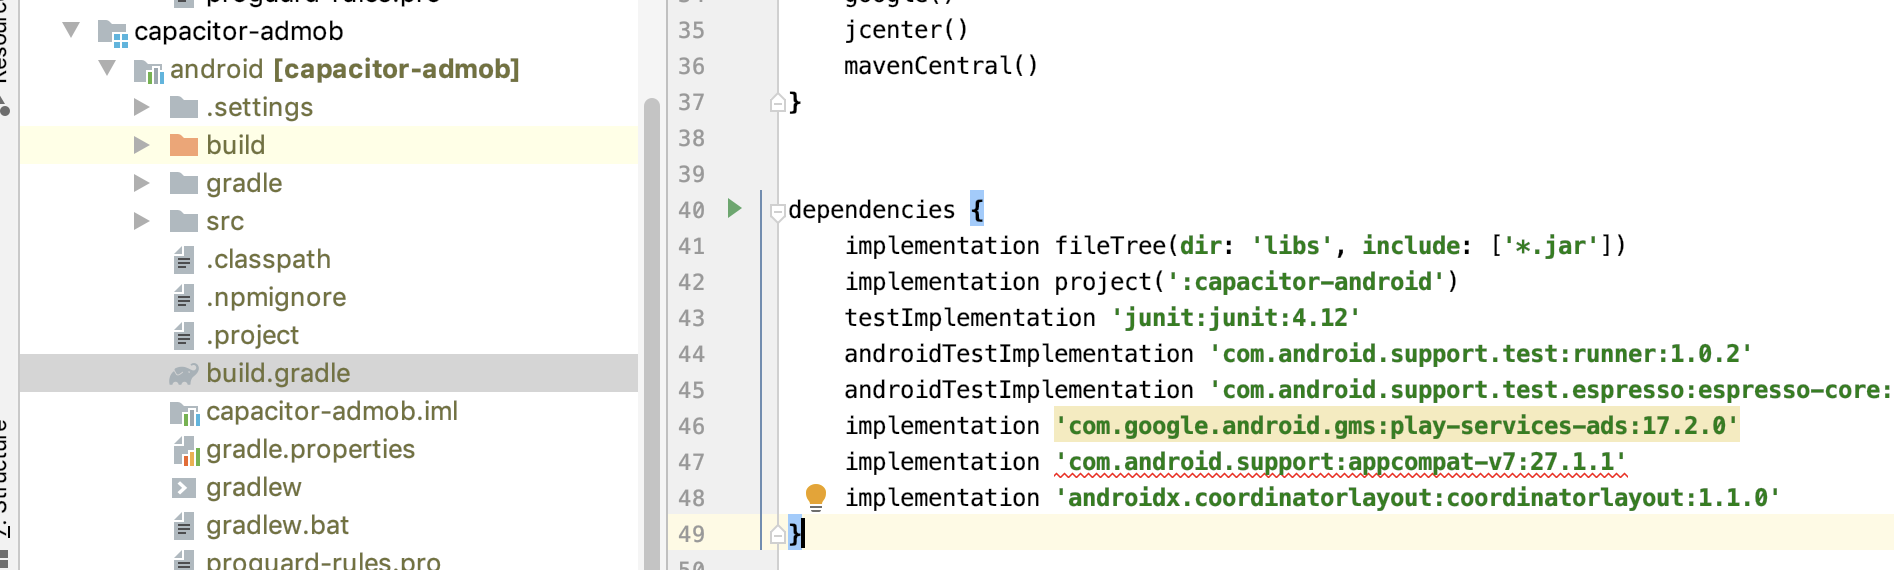
Task: Click the test:runner:1.0.2 dependency string
Action: click(1480, 354)
